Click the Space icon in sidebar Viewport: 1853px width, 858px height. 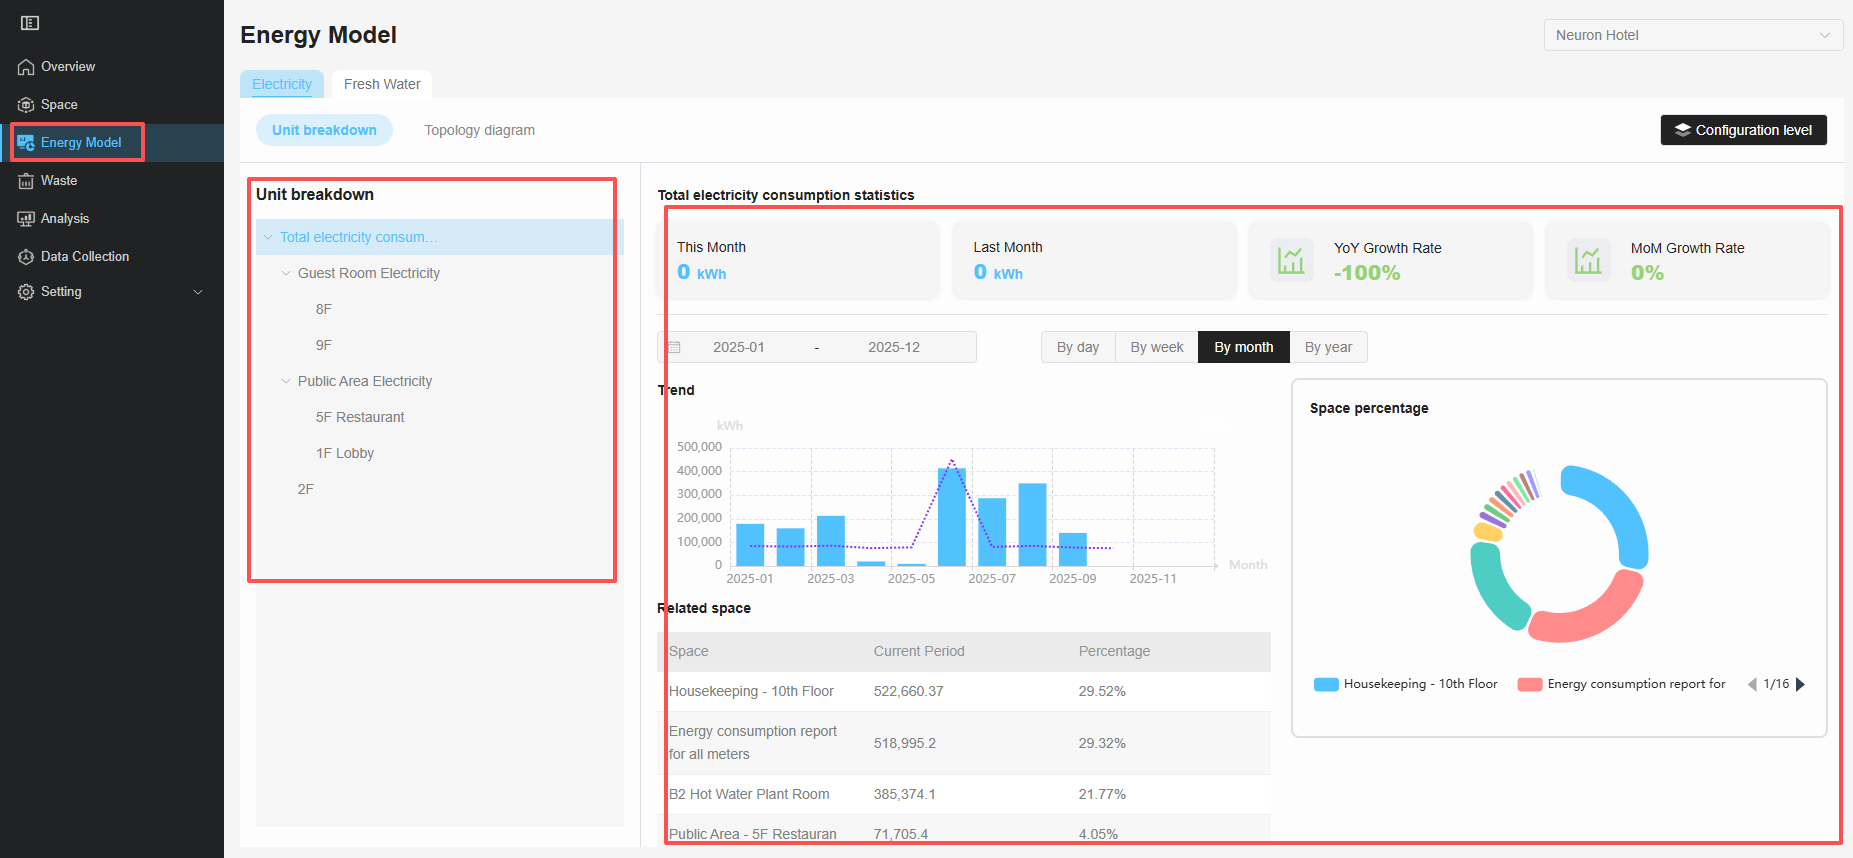click(x=26, y=105)
